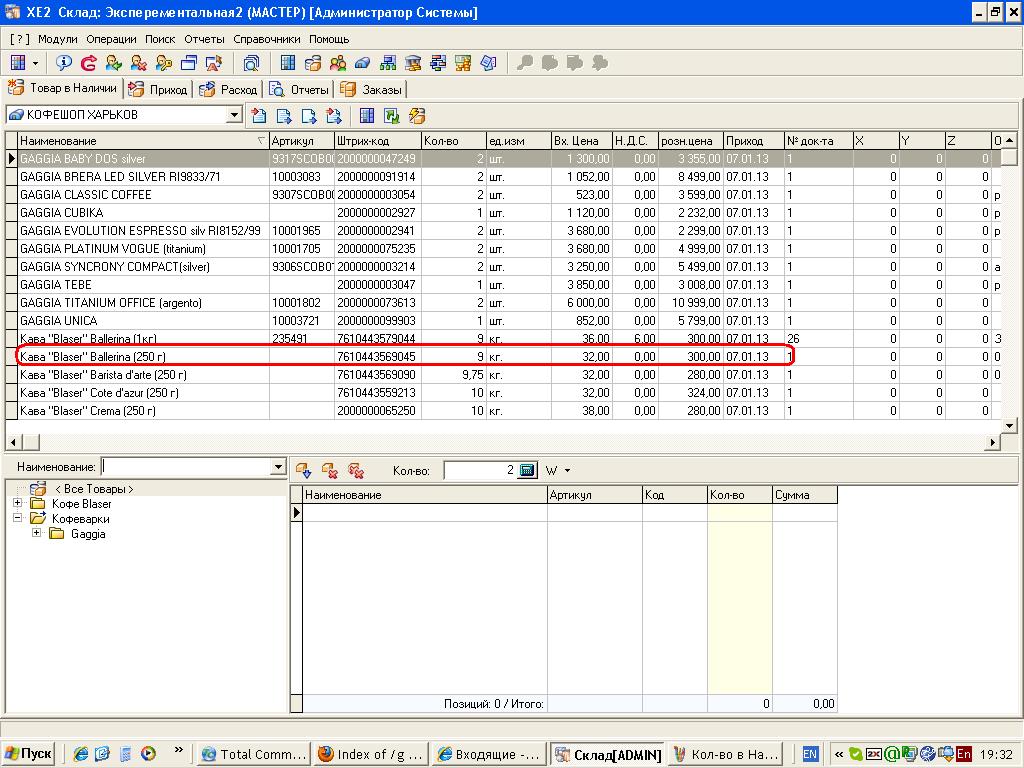The image size is (1024, 768).
Task: Collapse the Кофеварки tree folder
Action: (18, 519)
